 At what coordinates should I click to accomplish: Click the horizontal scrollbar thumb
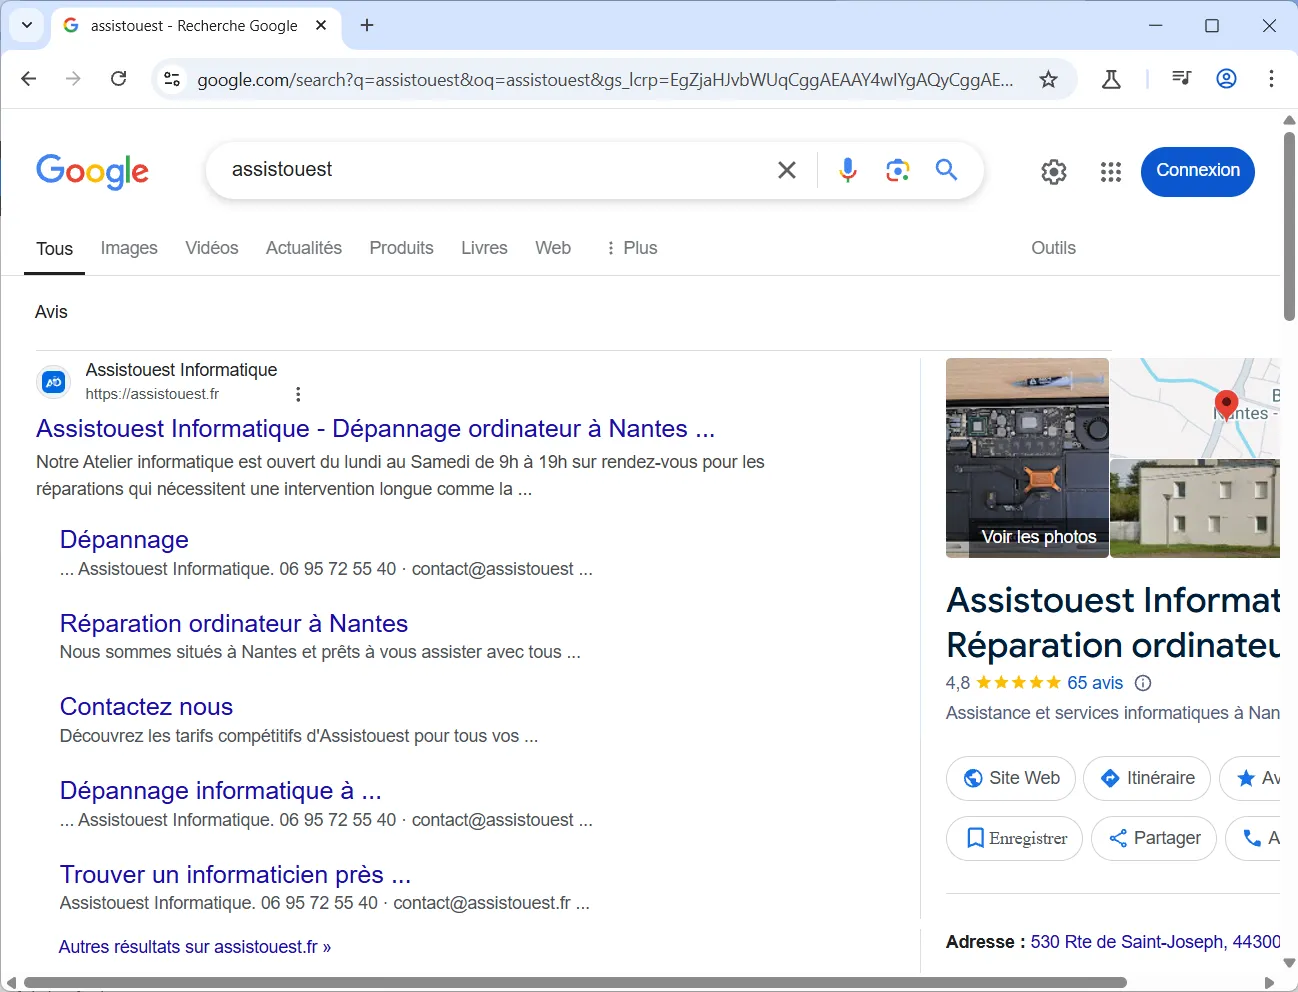(x=575, y=982)
